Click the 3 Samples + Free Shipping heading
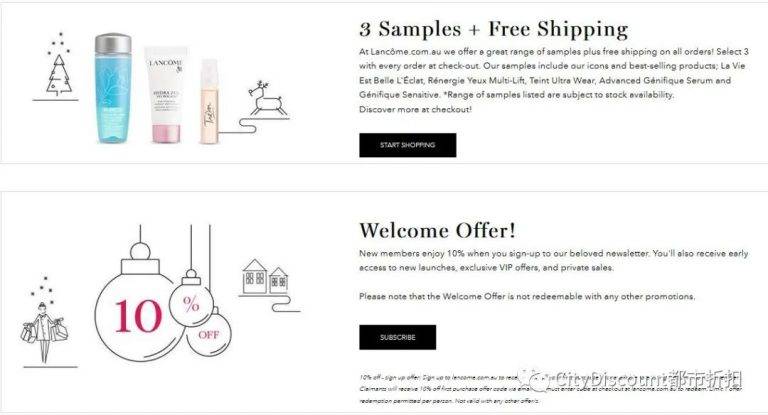This screenshot has height=415, width=768. pyautogui.click(x=494, y=29)
